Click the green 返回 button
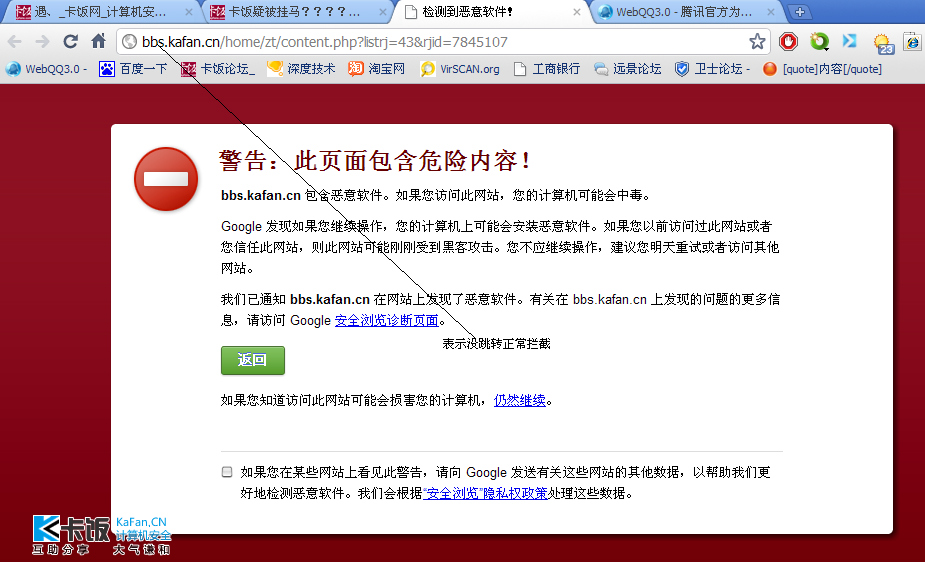This screenshot has height=562, width=925. coord(252,360)
